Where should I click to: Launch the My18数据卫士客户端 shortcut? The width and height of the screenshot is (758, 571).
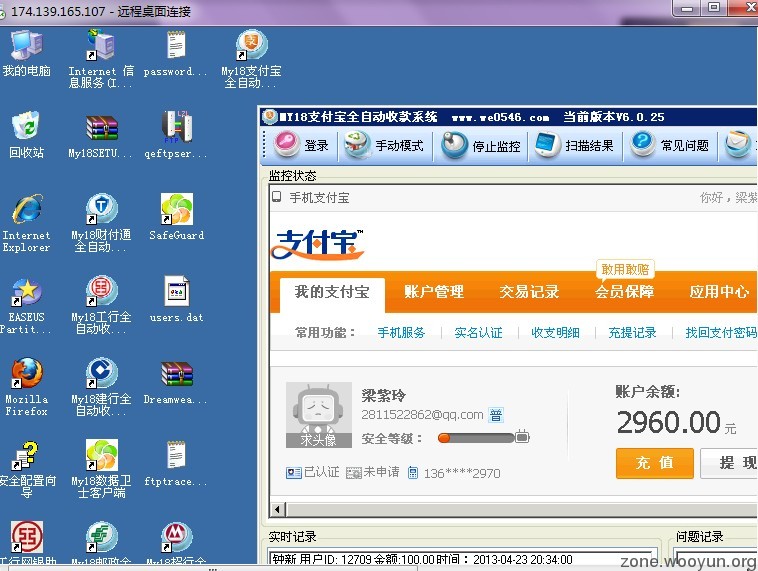[x=101, y=469]
